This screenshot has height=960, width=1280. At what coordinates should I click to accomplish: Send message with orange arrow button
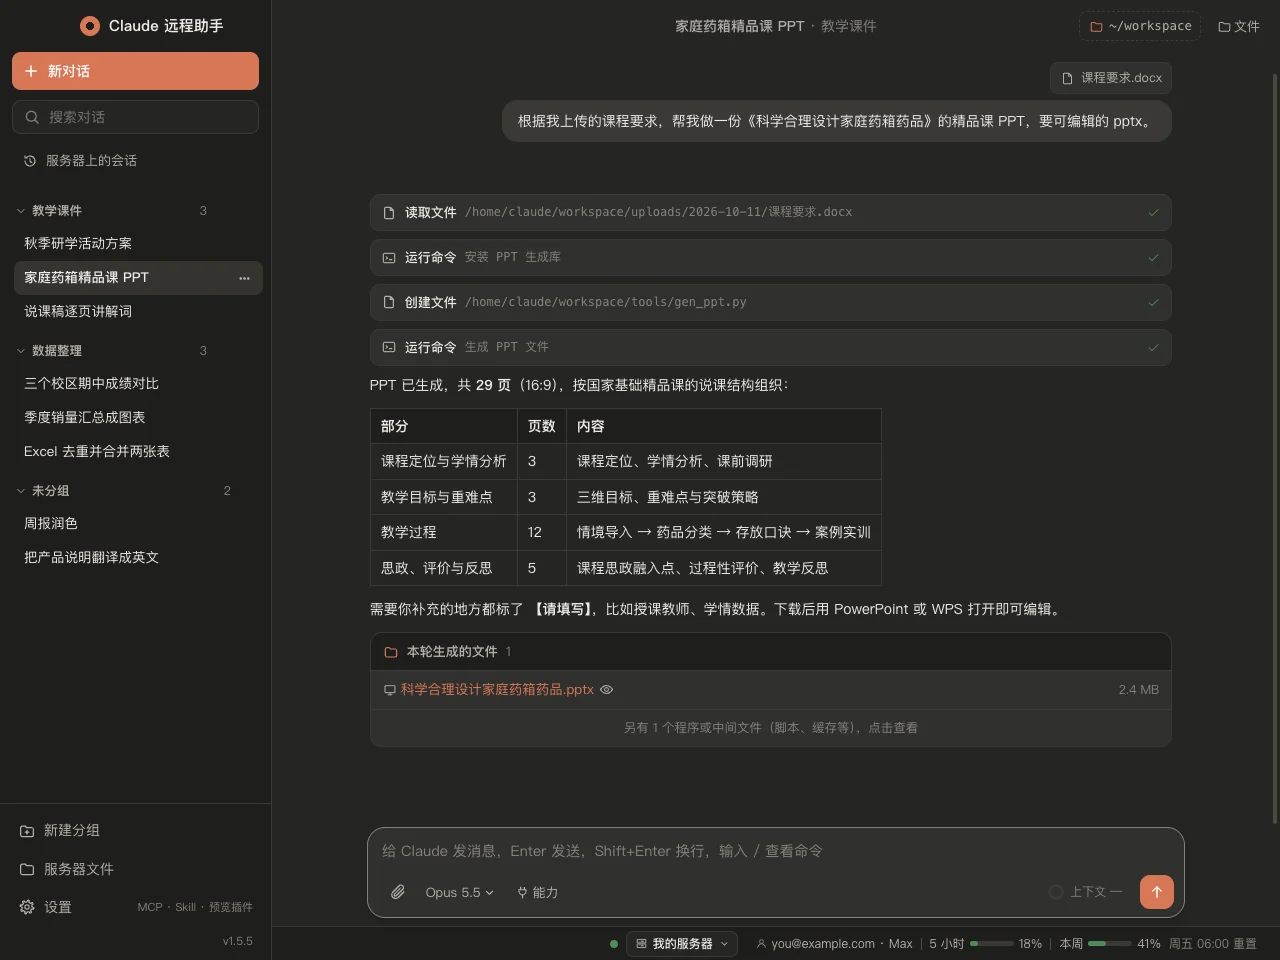1157,892
